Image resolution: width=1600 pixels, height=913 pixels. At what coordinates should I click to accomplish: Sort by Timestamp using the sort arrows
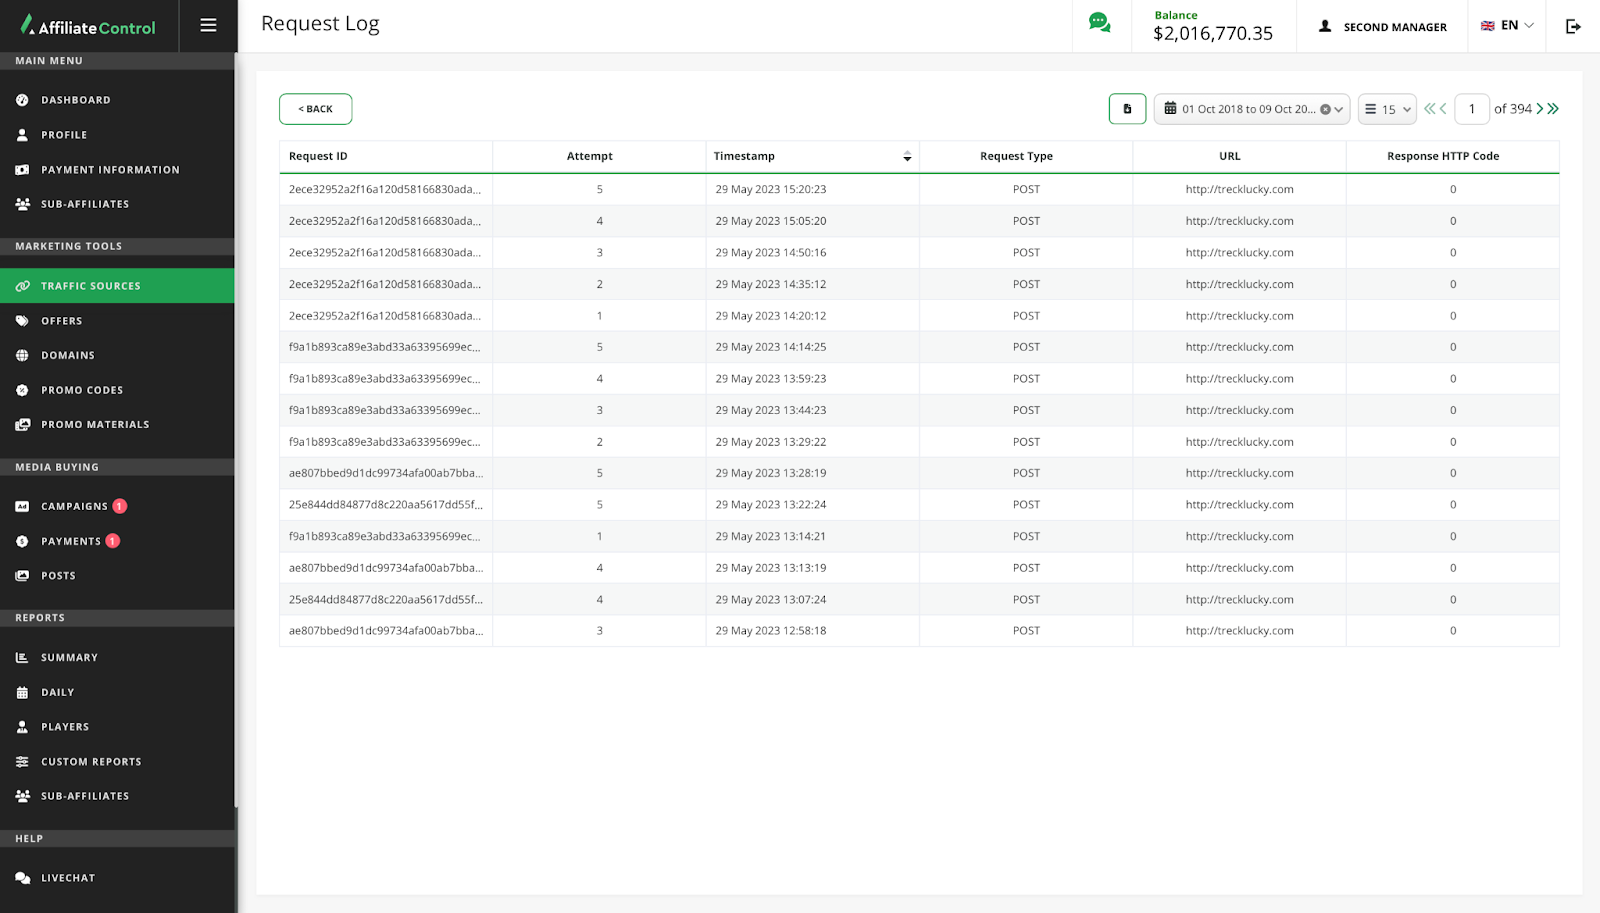click(907, 157)
